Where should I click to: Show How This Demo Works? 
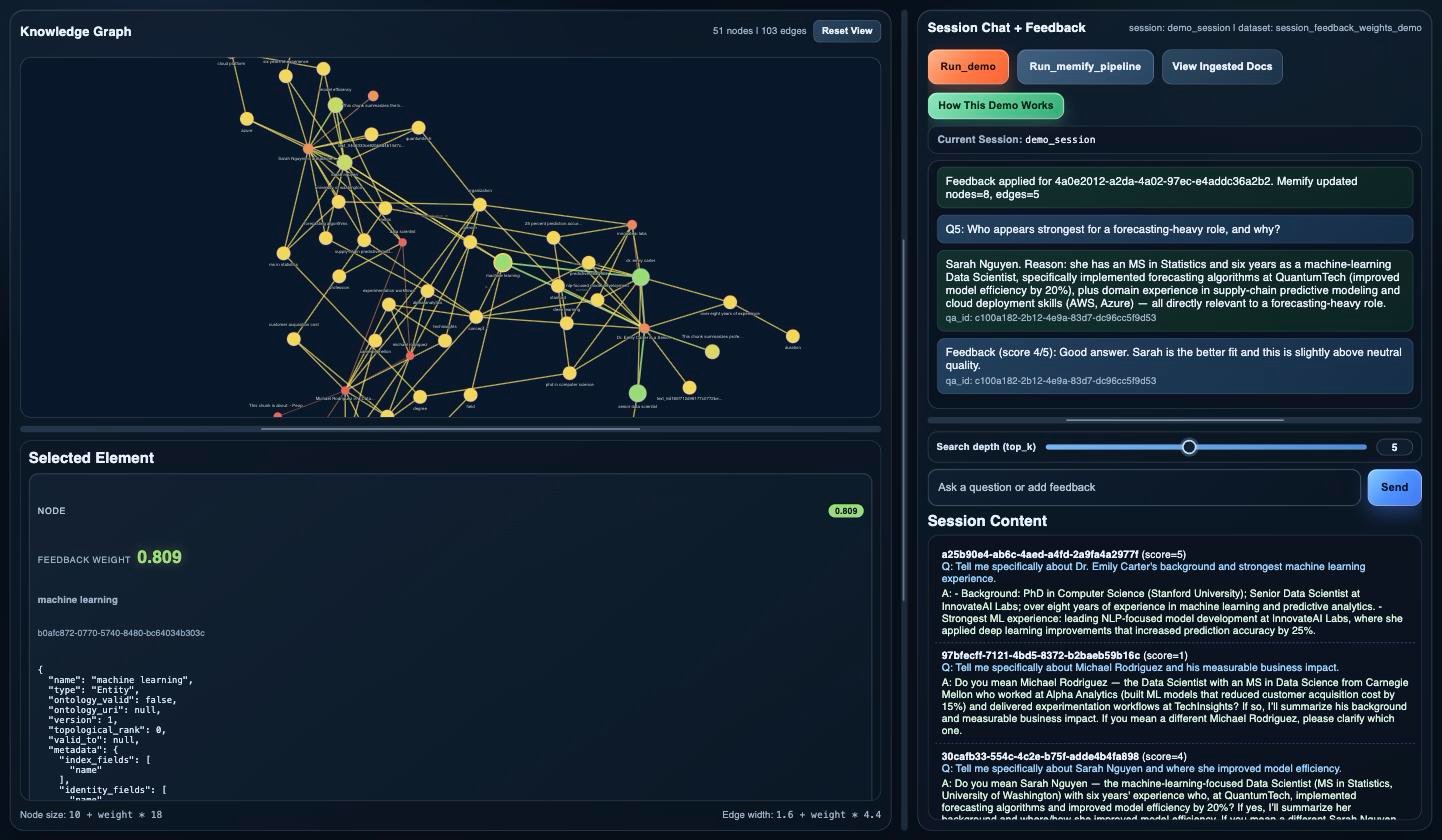tap(995, 106)
